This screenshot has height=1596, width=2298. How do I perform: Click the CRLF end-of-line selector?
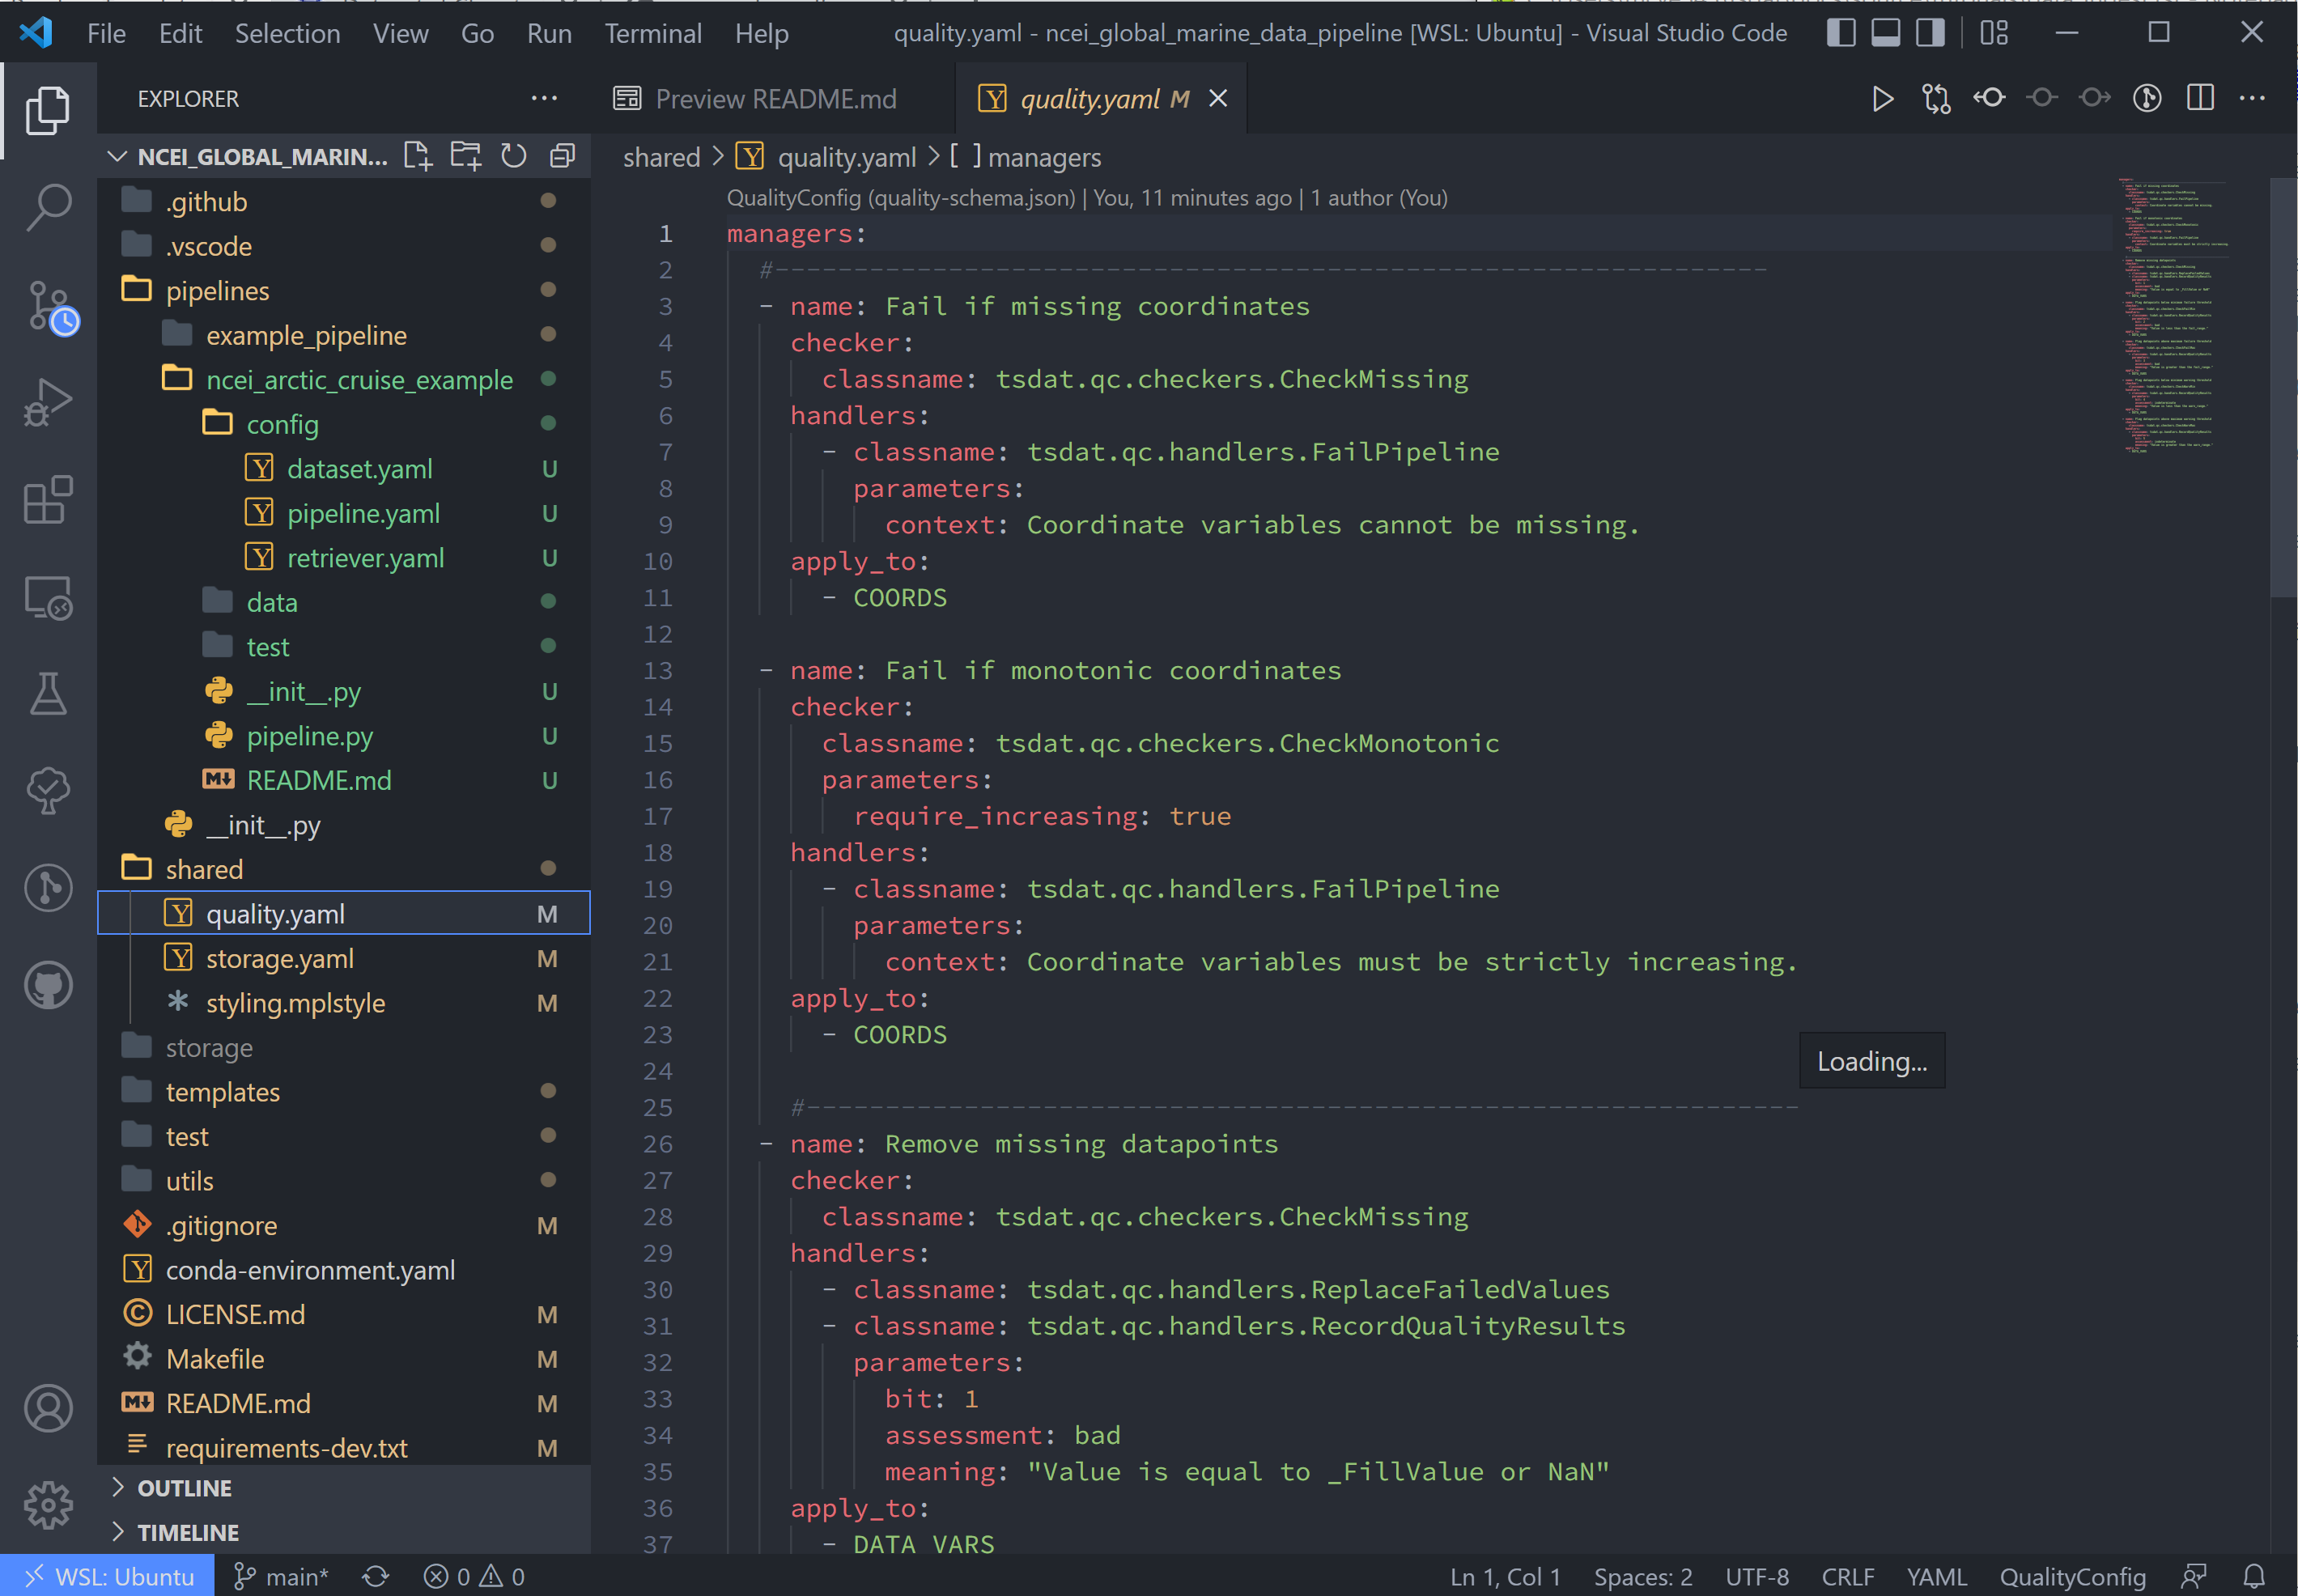coord(1848,1576)
